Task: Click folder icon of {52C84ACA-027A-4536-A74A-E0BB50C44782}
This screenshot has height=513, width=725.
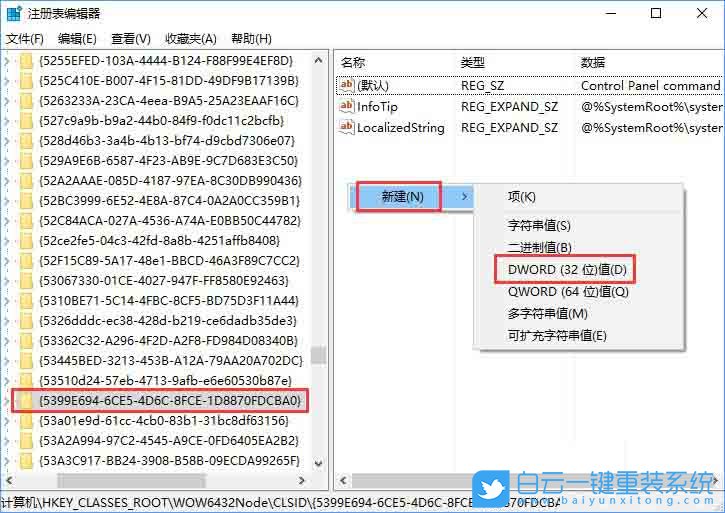Action: (x=26, y=221)
